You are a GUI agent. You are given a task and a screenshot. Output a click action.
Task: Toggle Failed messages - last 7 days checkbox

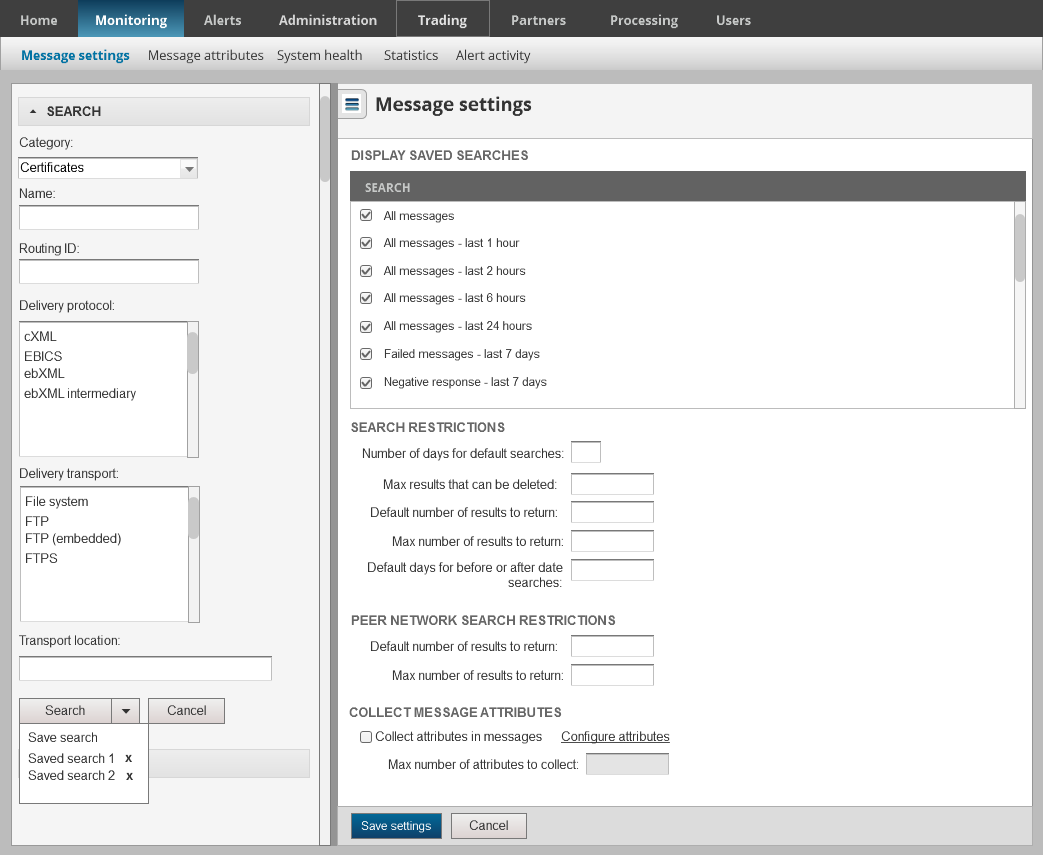click(366, 354)
